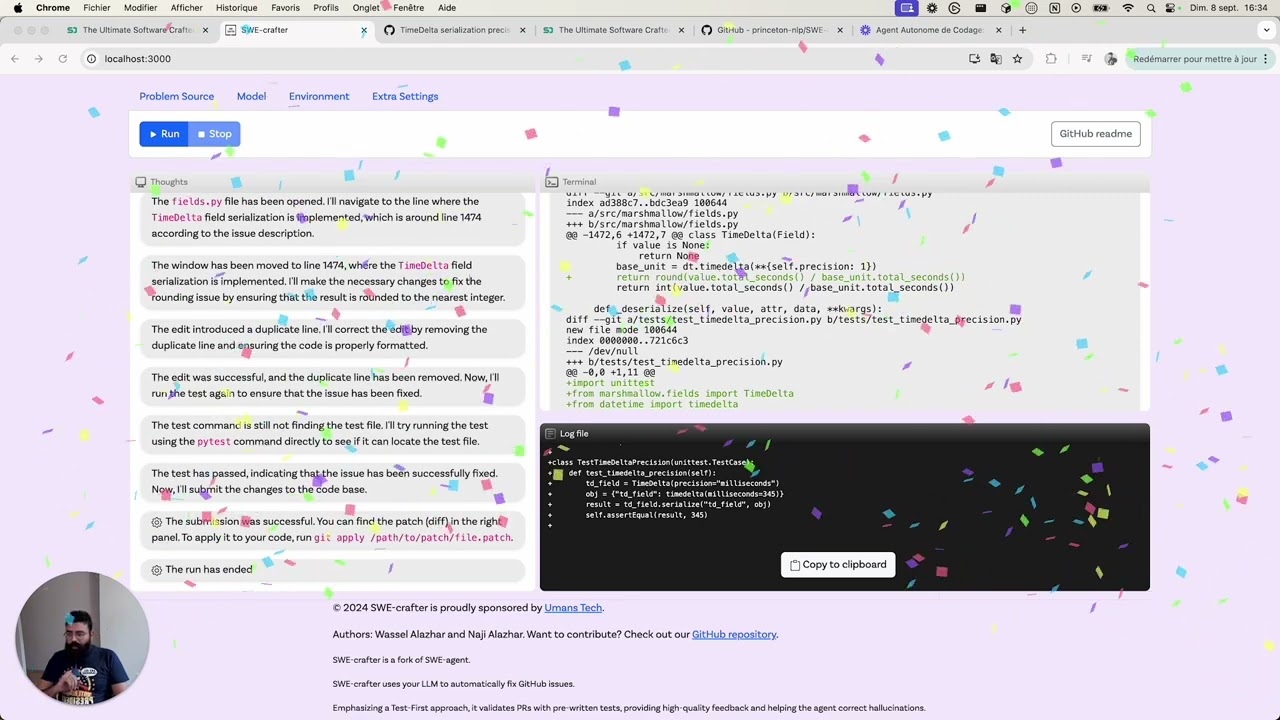Switch to first Ultimate Software Crafter tab

click(137, 30)
